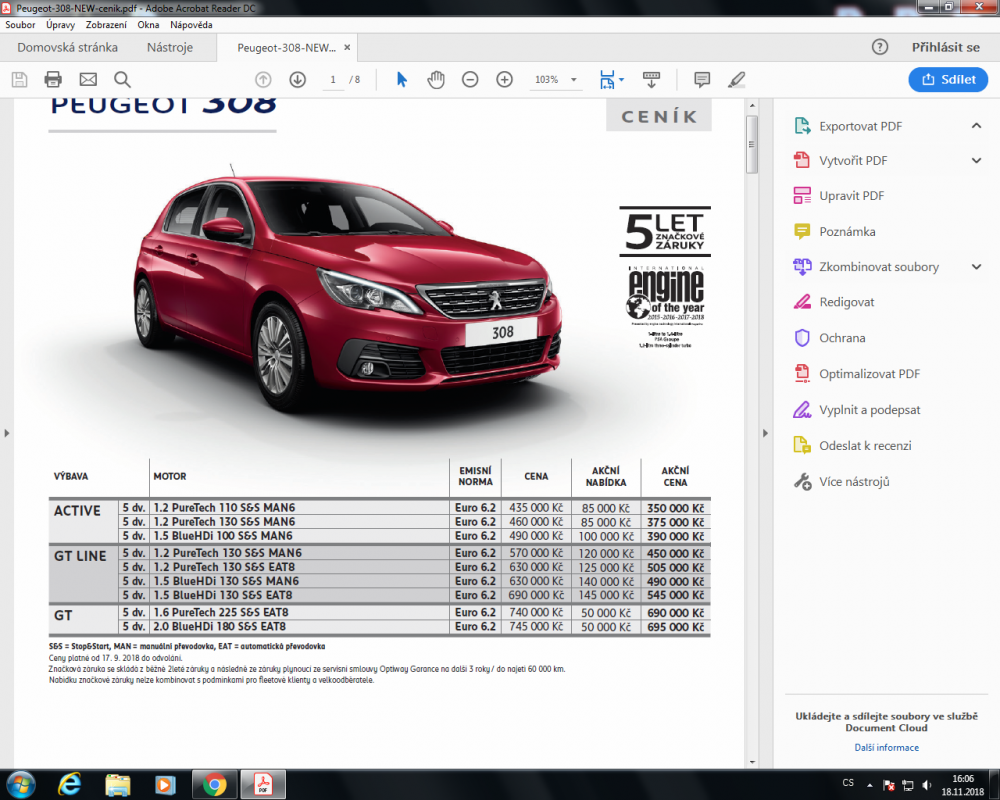Switch to Nástroje tab
The height and width of the screenshot is (800, 1000).
[170, 47]
